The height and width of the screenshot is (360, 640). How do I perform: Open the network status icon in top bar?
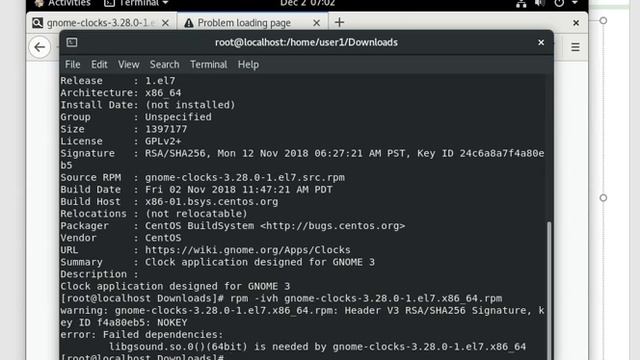(521, 4)
